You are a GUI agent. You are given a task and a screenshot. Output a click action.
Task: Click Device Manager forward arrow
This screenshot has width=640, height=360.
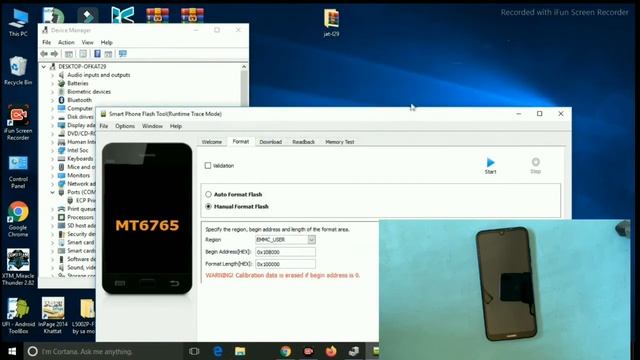click(x=54, y=54)
